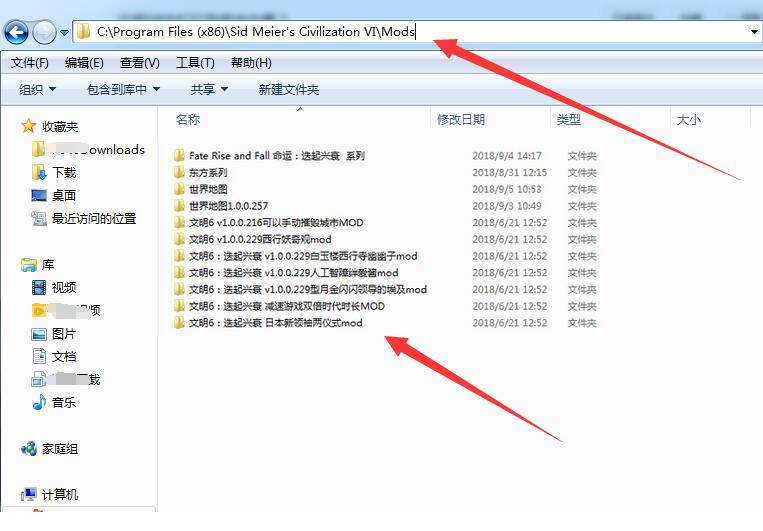Select 桌面 desktop icon in sidebar
This screenshot has height=531, width=763.
(63, 195)
